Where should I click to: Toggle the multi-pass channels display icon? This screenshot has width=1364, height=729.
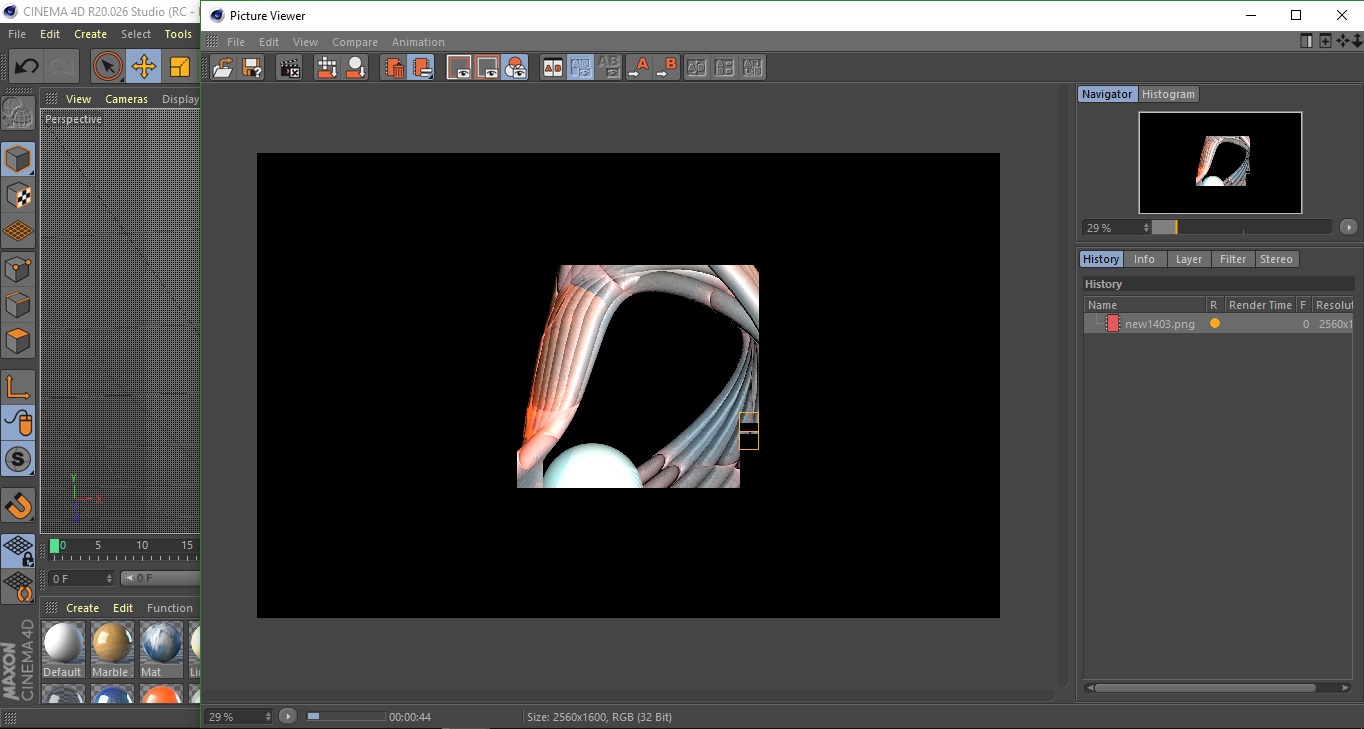(x=515, y=67)
